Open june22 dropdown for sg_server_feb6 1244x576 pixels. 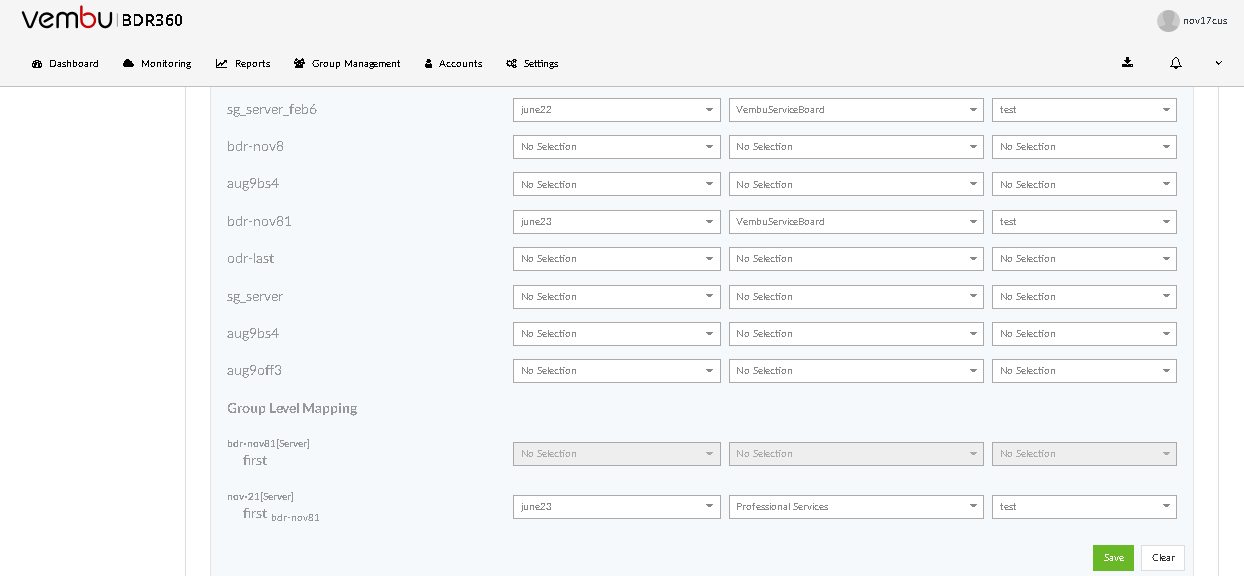pos(617,110)
